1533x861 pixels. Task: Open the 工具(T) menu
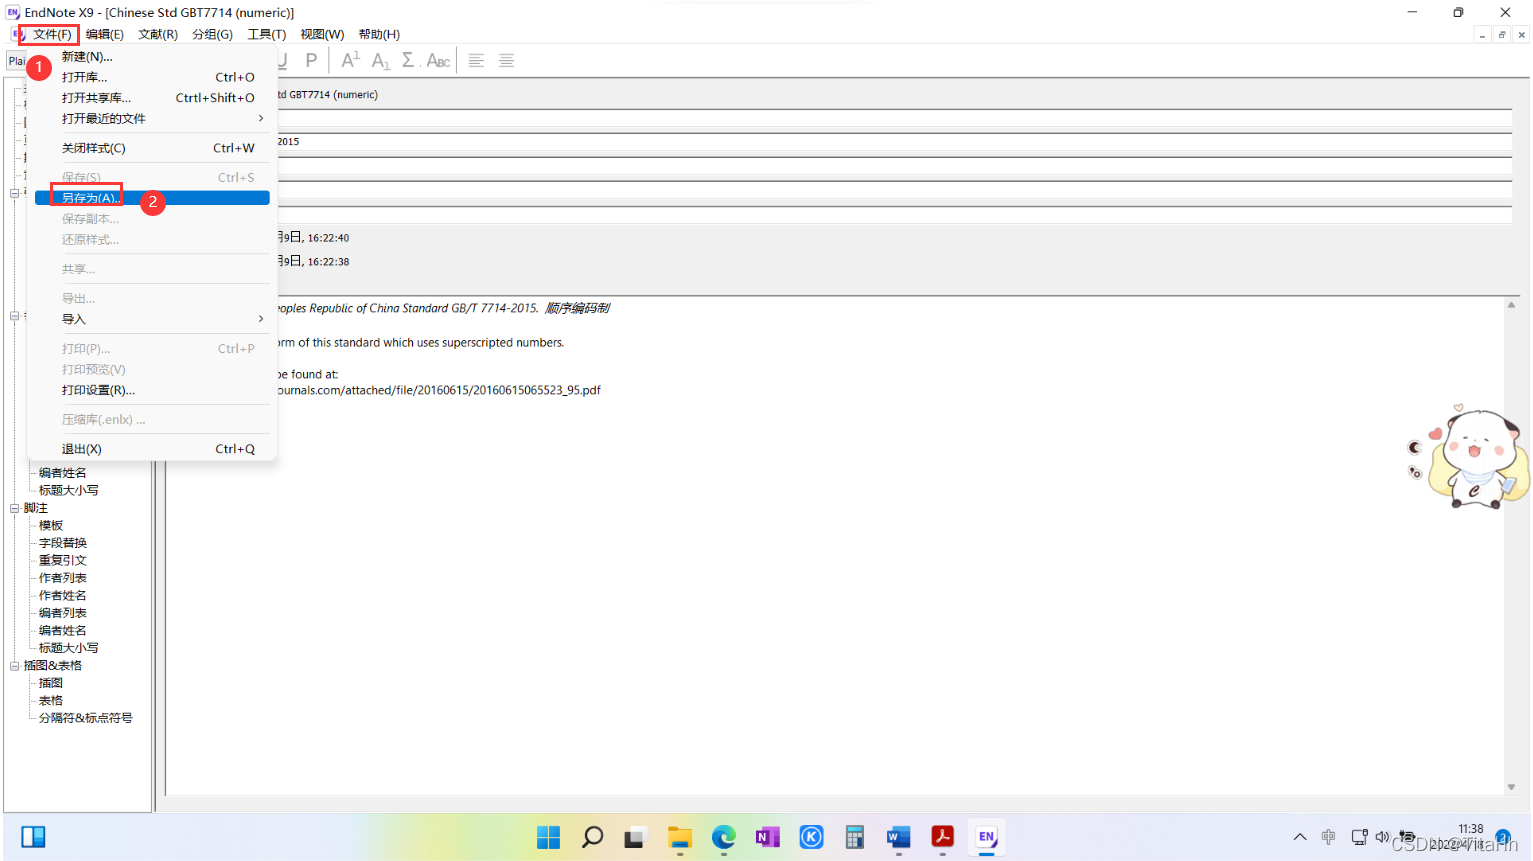click(x=267, y=34)
